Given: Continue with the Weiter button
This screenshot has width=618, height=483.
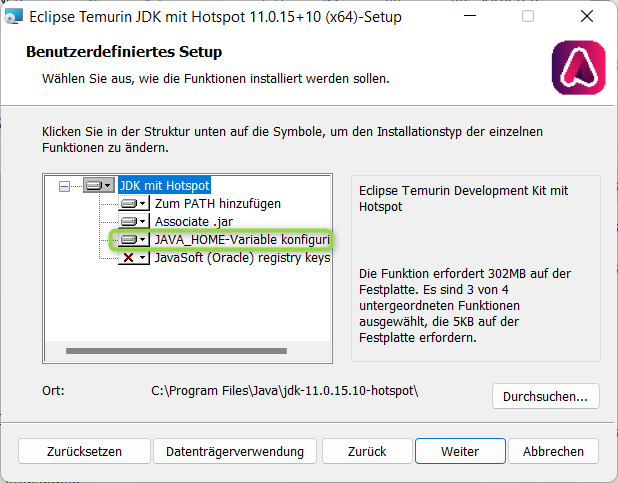Looking at the screenshot, I should click(460, 451).
